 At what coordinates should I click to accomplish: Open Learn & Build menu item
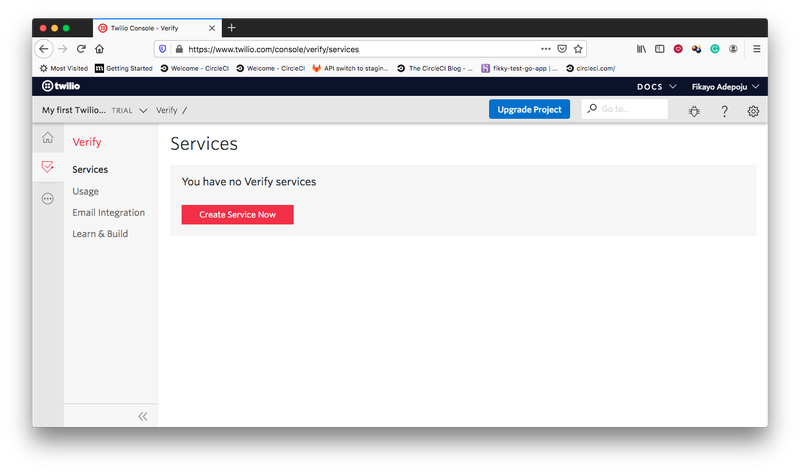[x=100, y=234]
